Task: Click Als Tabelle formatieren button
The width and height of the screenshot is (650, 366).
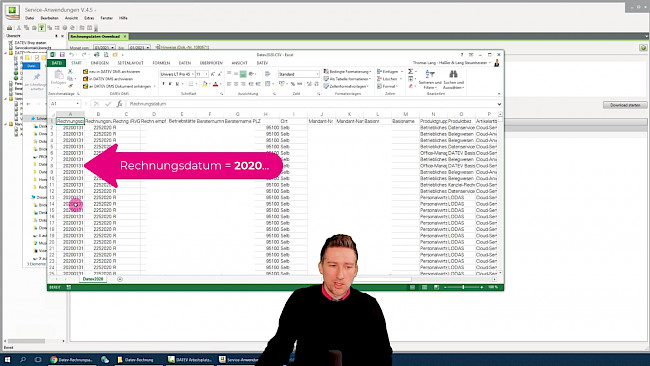Action: point(347,79)
